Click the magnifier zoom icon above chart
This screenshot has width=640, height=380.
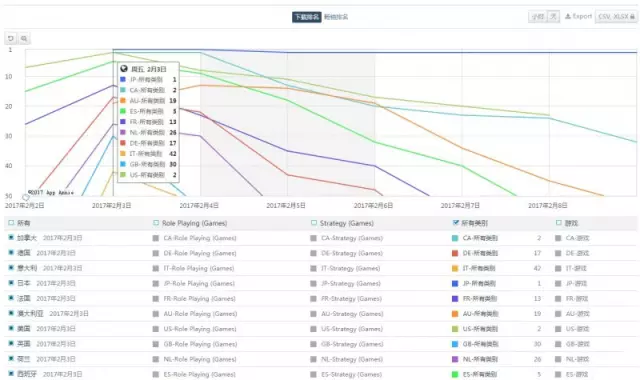click(24, 38)
